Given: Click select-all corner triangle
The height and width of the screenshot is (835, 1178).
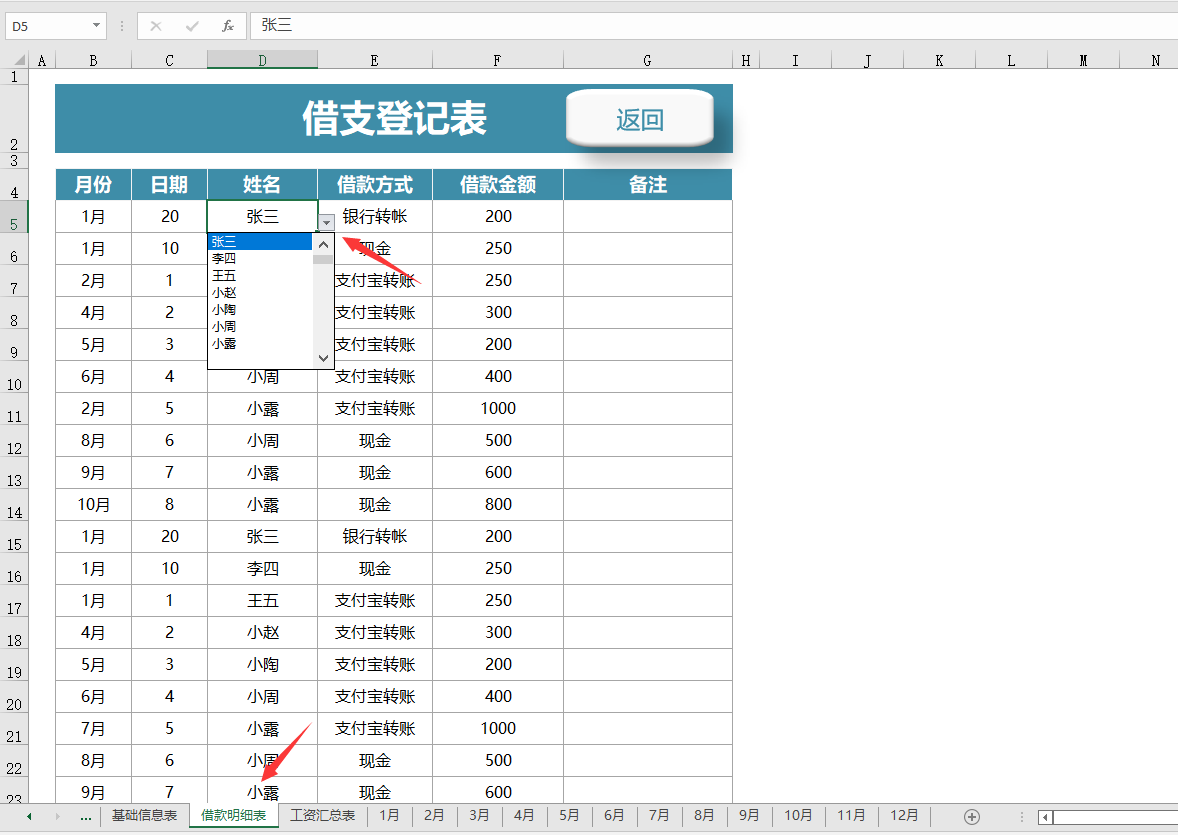Looking at the screenshot, I should pos(19,60).
